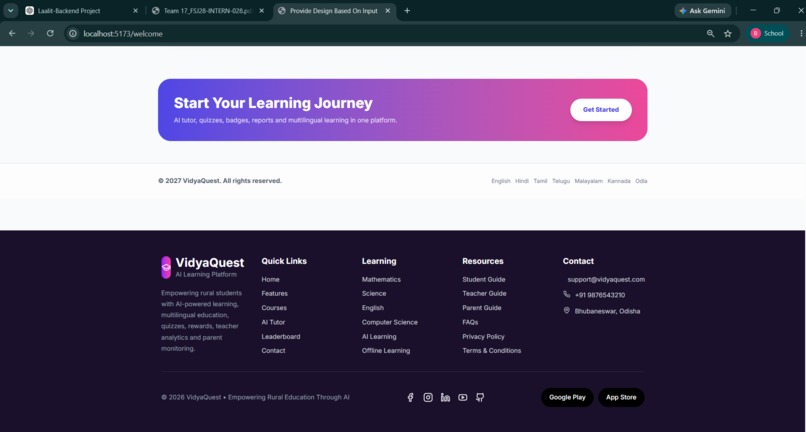
Task: Open the Contact link under Quick Links
Action: [273, 350]
